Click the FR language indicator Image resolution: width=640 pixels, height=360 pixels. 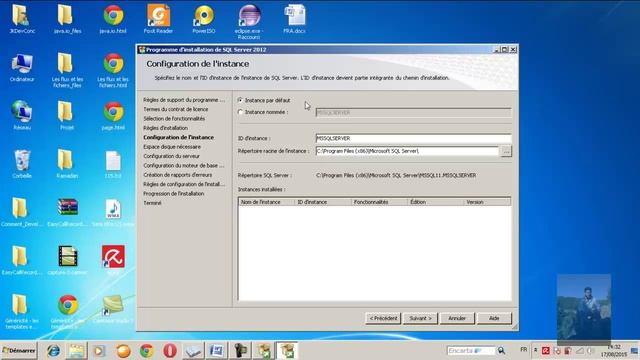[524, 350]
